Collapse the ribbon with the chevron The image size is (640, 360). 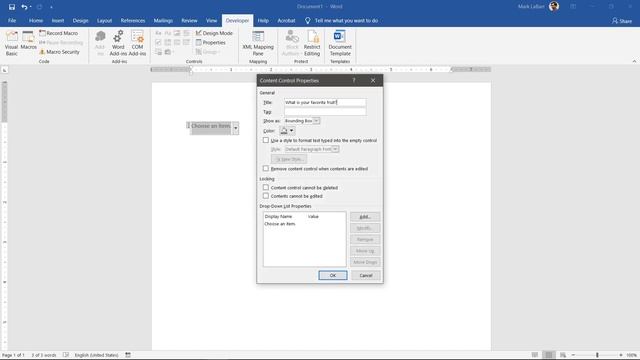[x=634, y=61]
